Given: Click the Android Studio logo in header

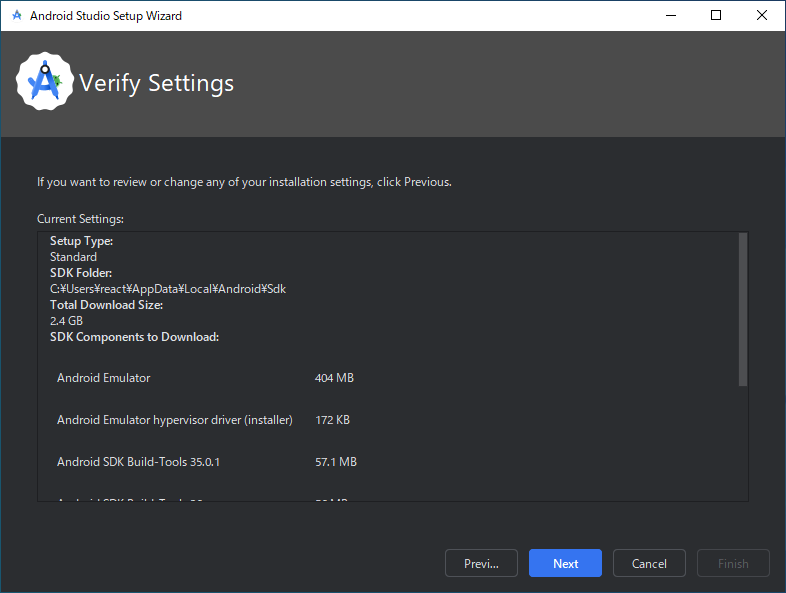Looking at the screenshot, I should [45, 81].
